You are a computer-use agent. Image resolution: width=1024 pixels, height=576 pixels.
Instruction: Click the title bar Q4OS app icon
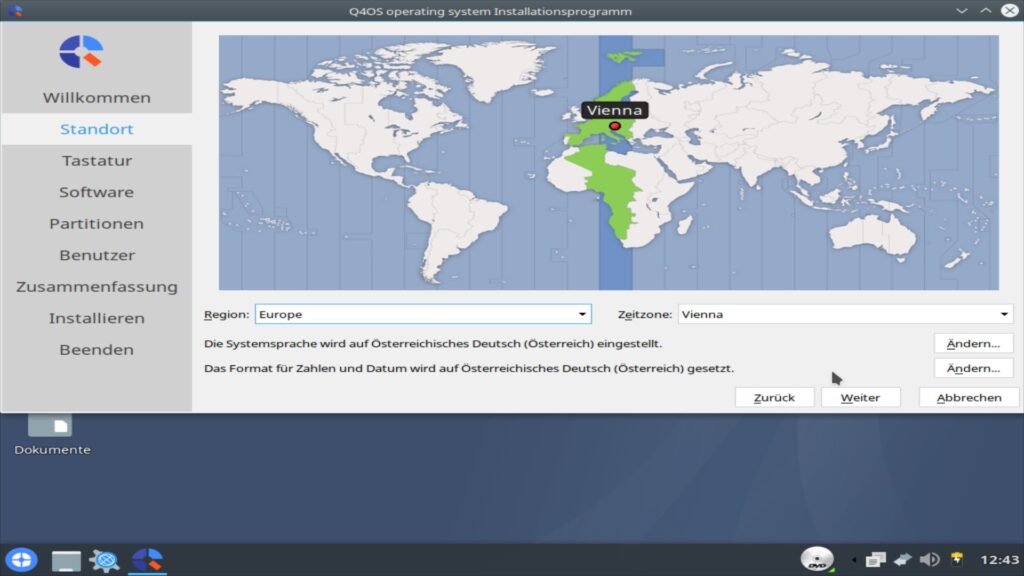pos(15,10)
